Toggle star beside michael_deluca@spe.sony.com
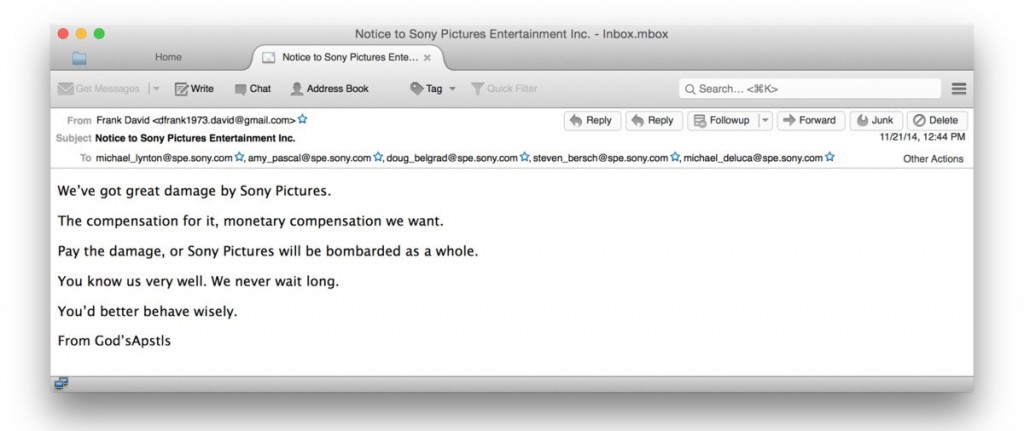This screenshot has width=1024, height=431. point(830,158)
